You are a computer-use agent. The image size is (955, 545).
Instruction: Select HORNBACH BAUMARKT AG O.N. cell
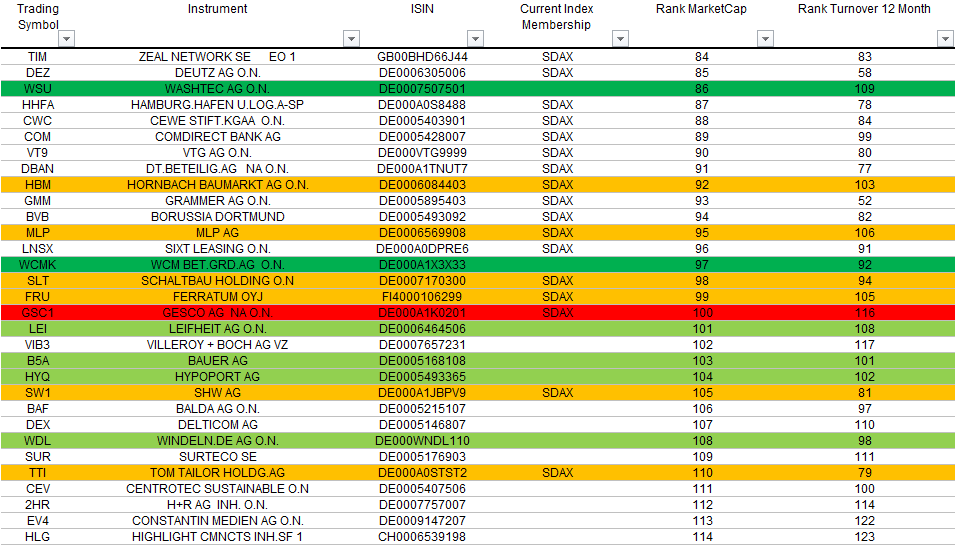[x=217, y=185]
